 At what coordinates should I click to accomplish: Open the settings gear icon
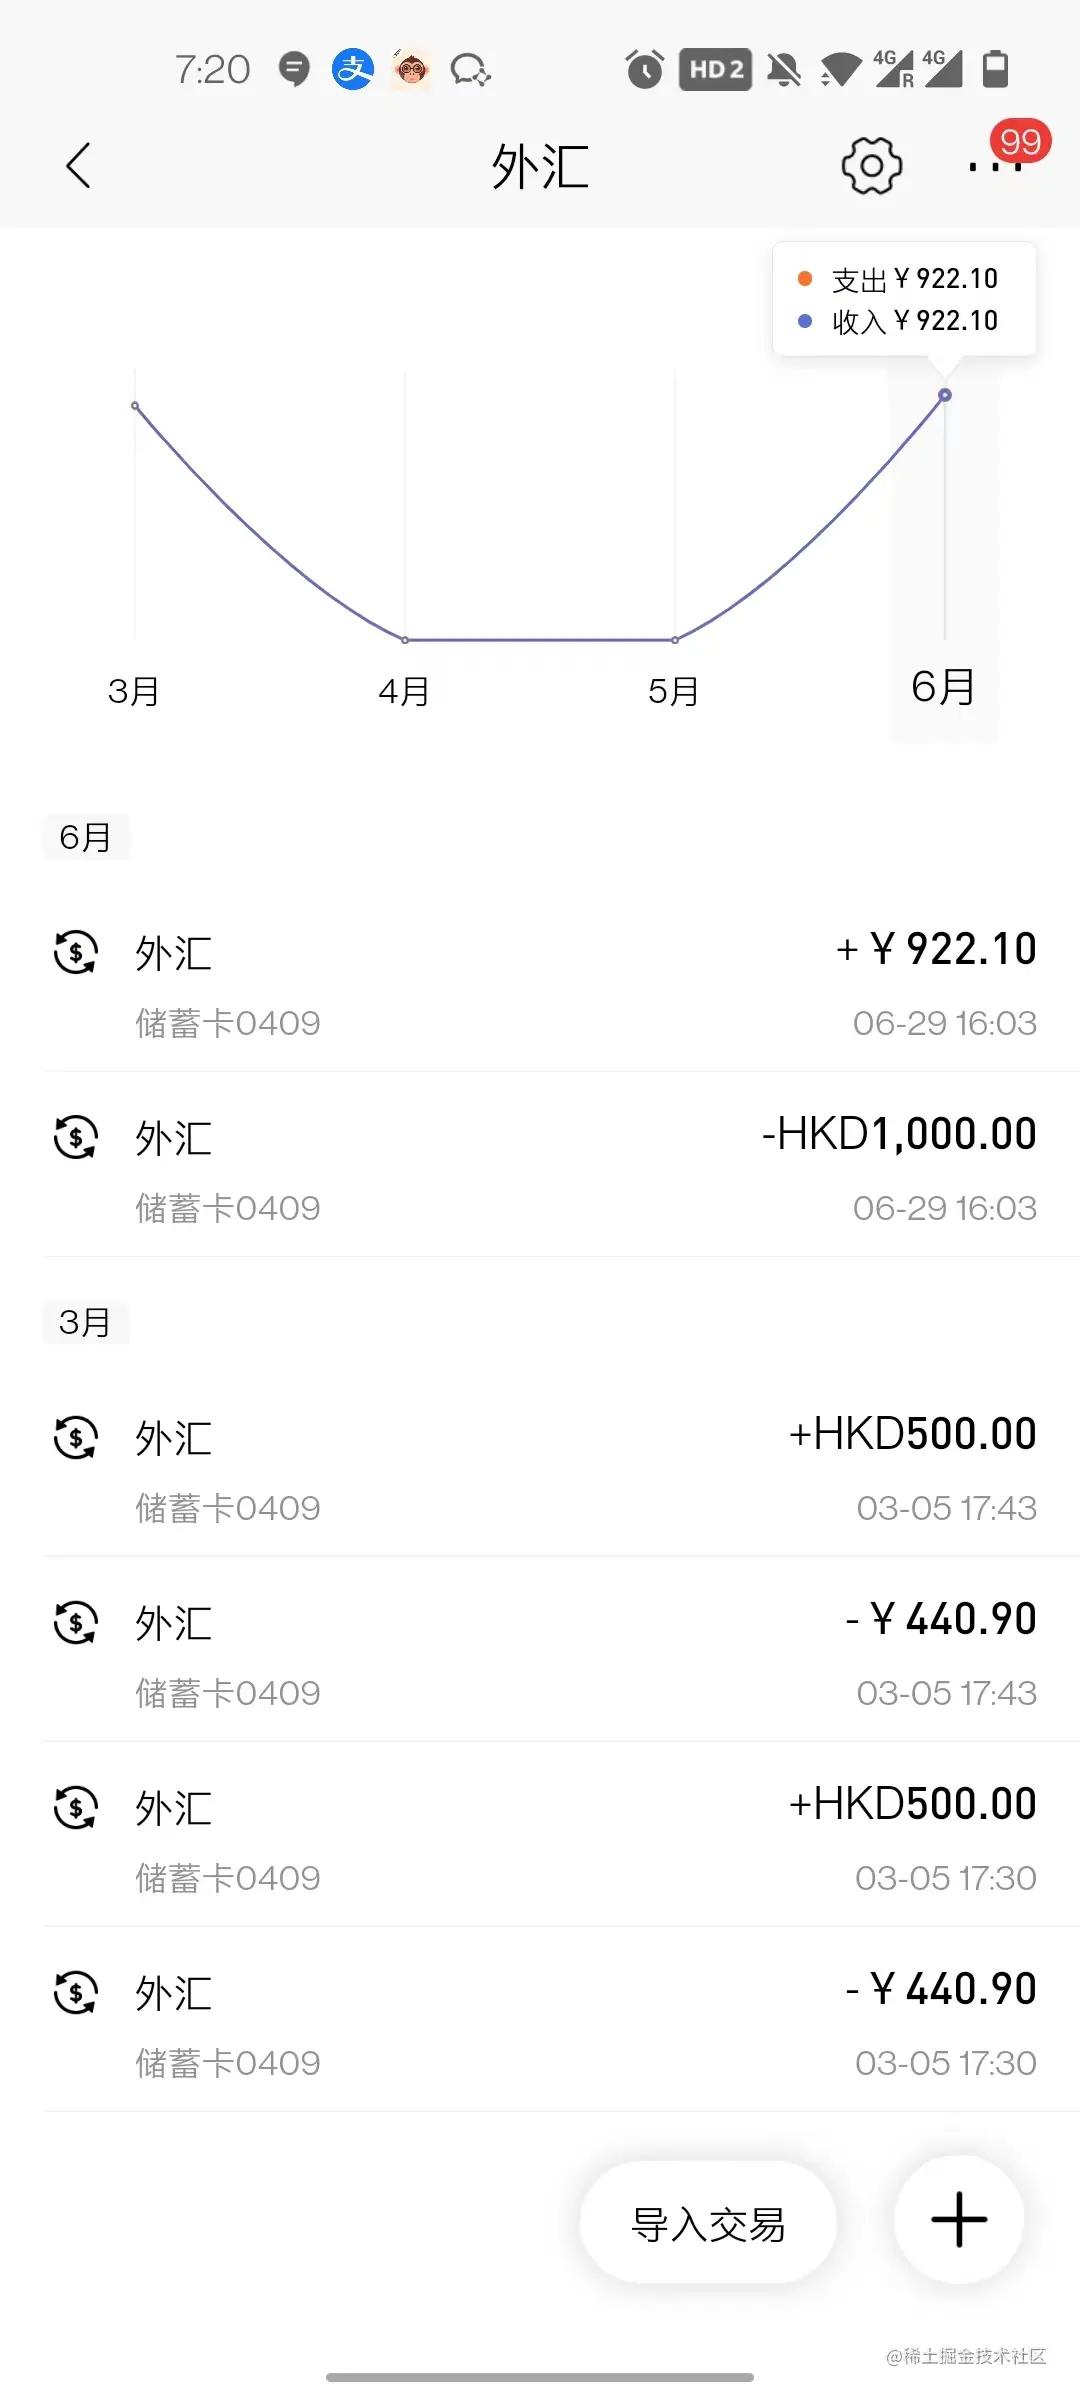pos(872,165)
